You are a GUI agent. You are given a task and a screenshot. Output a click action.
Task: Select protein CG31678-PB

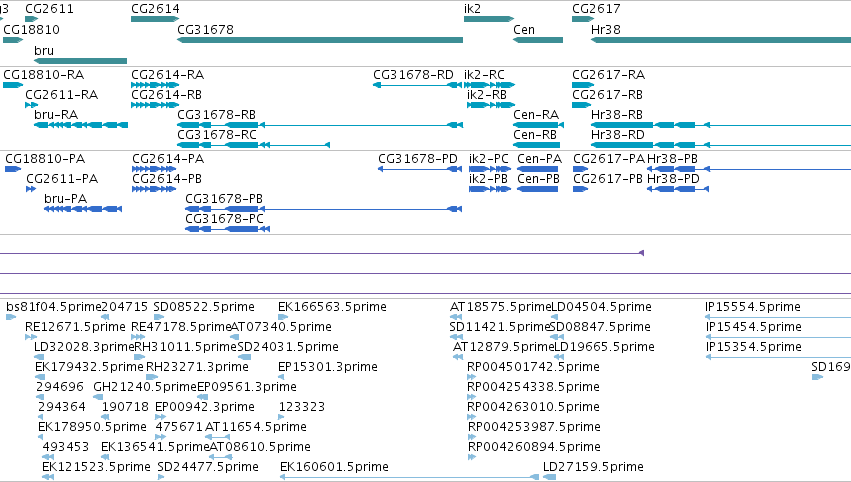pyautogui.click(x=323, y=210)
